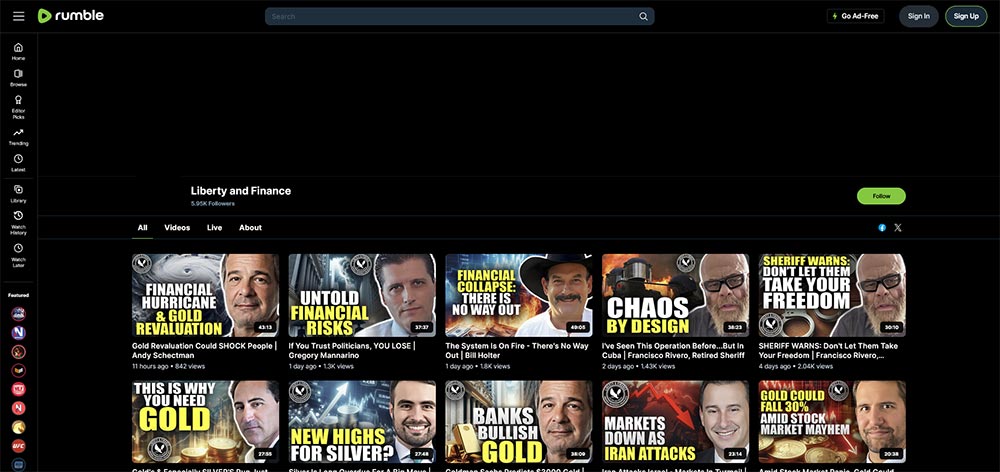Open the UFC featured channel avatar

[x=18, y=446]
